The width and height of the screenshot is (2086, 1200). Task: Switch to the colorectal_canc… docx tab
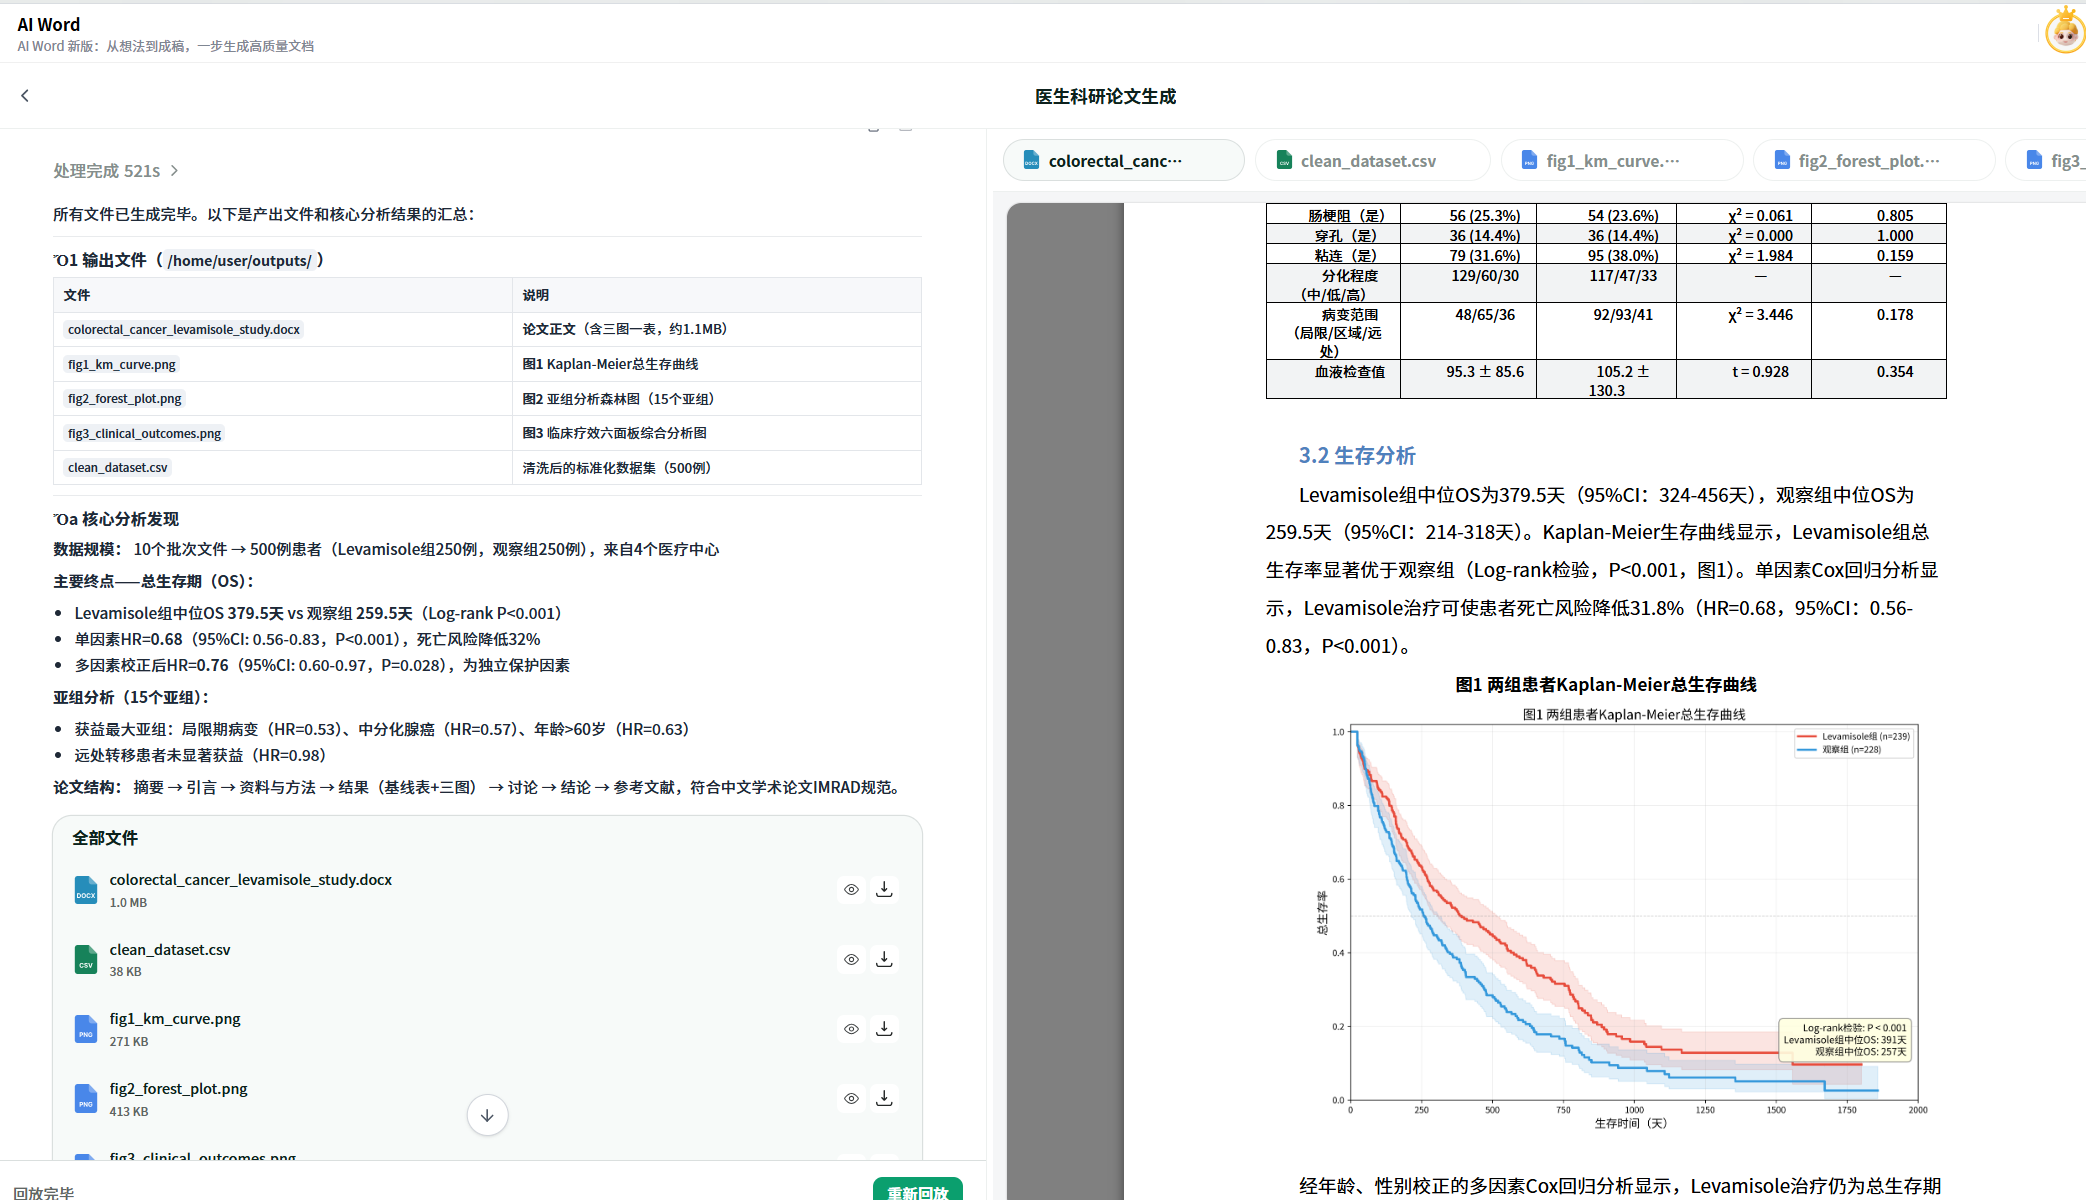1123,161
